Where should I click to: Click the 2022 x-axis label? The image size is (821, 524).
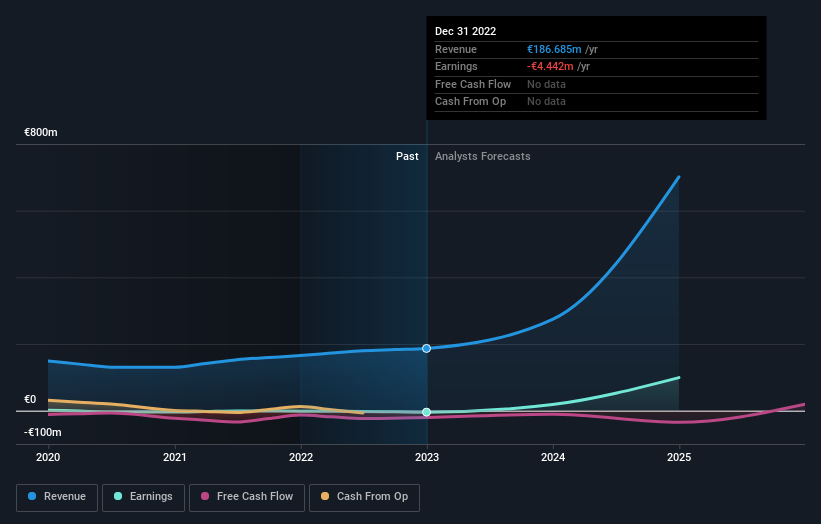click(301, 457)
